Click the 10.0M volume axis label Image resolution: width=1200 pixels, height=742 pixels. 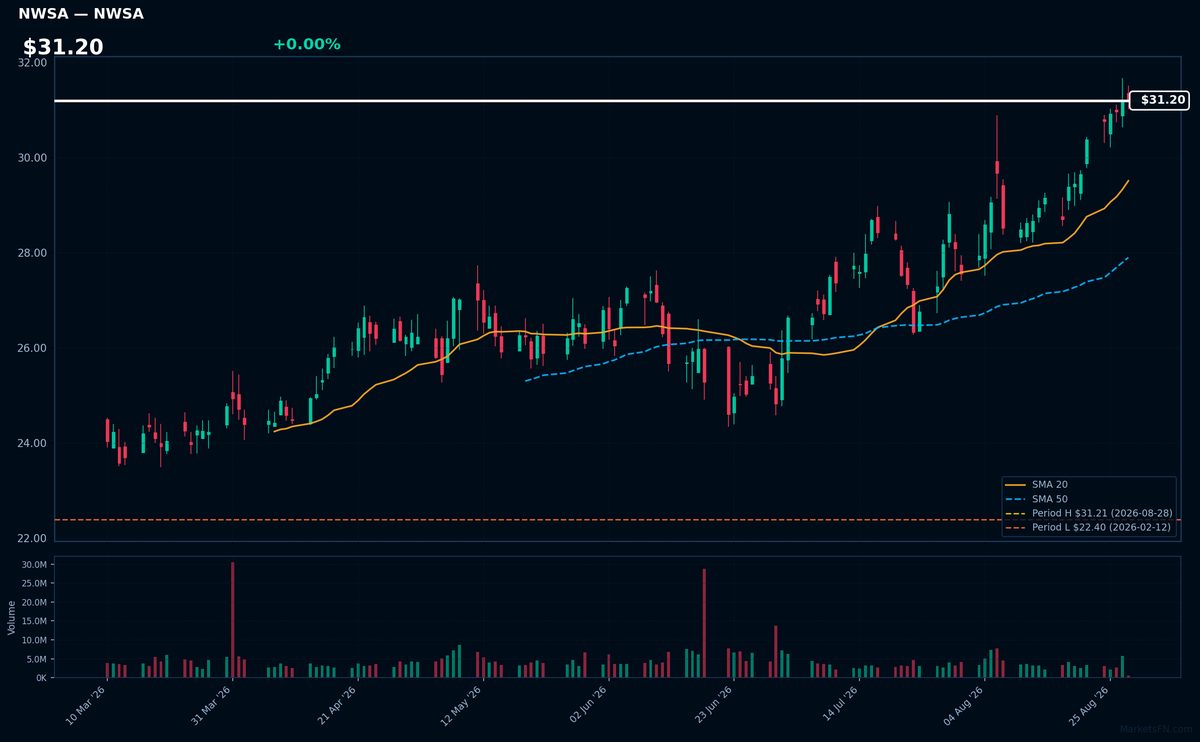point(33,640)
